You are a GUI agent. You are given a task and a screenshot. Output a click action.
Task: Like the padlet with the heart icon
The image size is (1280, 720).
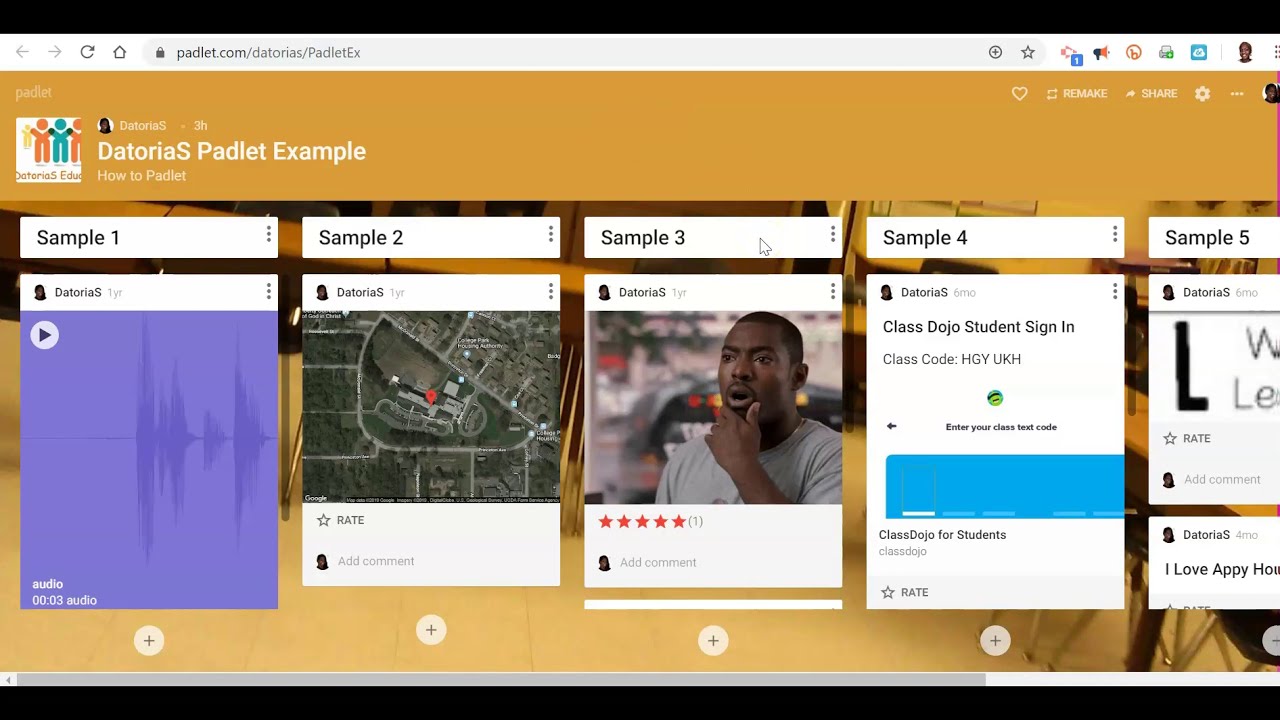pyautogui.click(x=1019, y=94)
